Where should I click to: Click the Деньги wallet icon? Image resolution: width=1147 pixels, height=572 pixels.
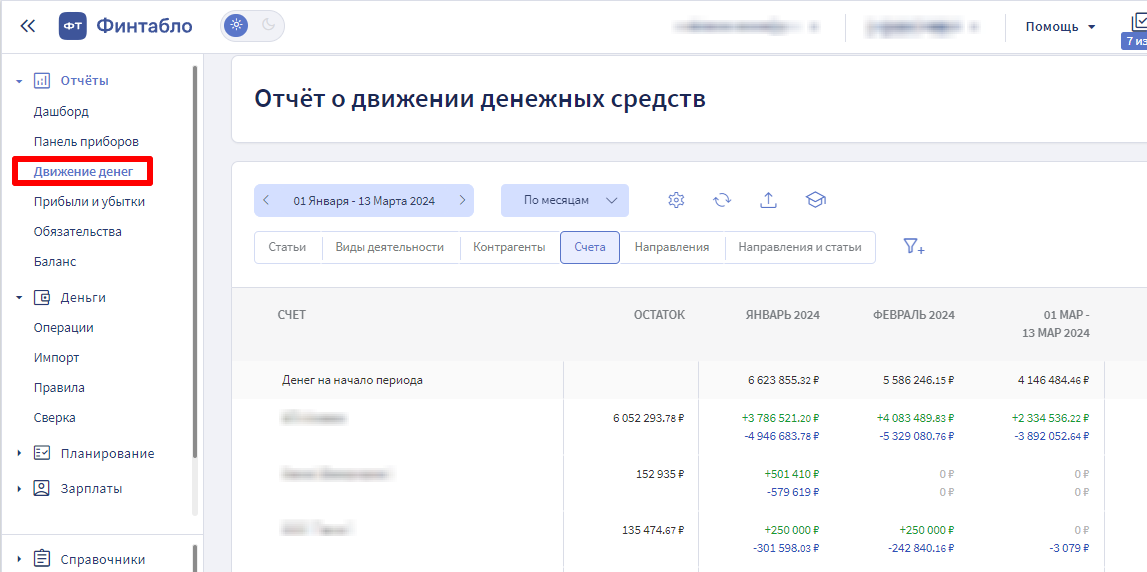42,298
